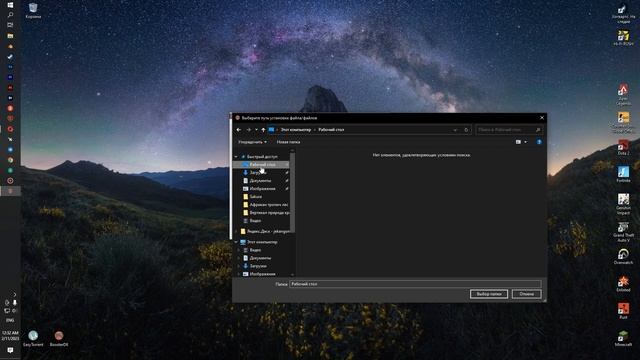The image size is (640, 360).
Task: Click the navigation tree scrollbar
Action: 292,193
